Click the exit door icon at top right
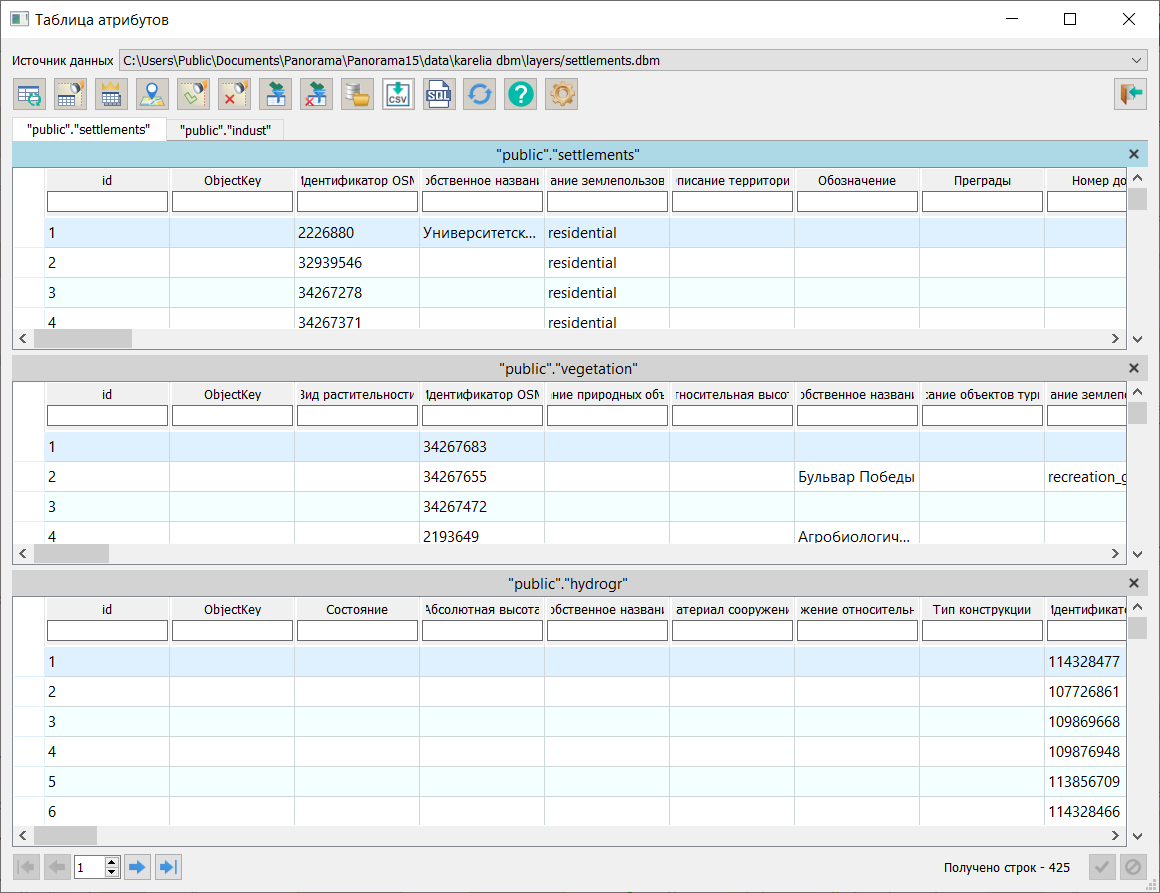 [1130, 94]
